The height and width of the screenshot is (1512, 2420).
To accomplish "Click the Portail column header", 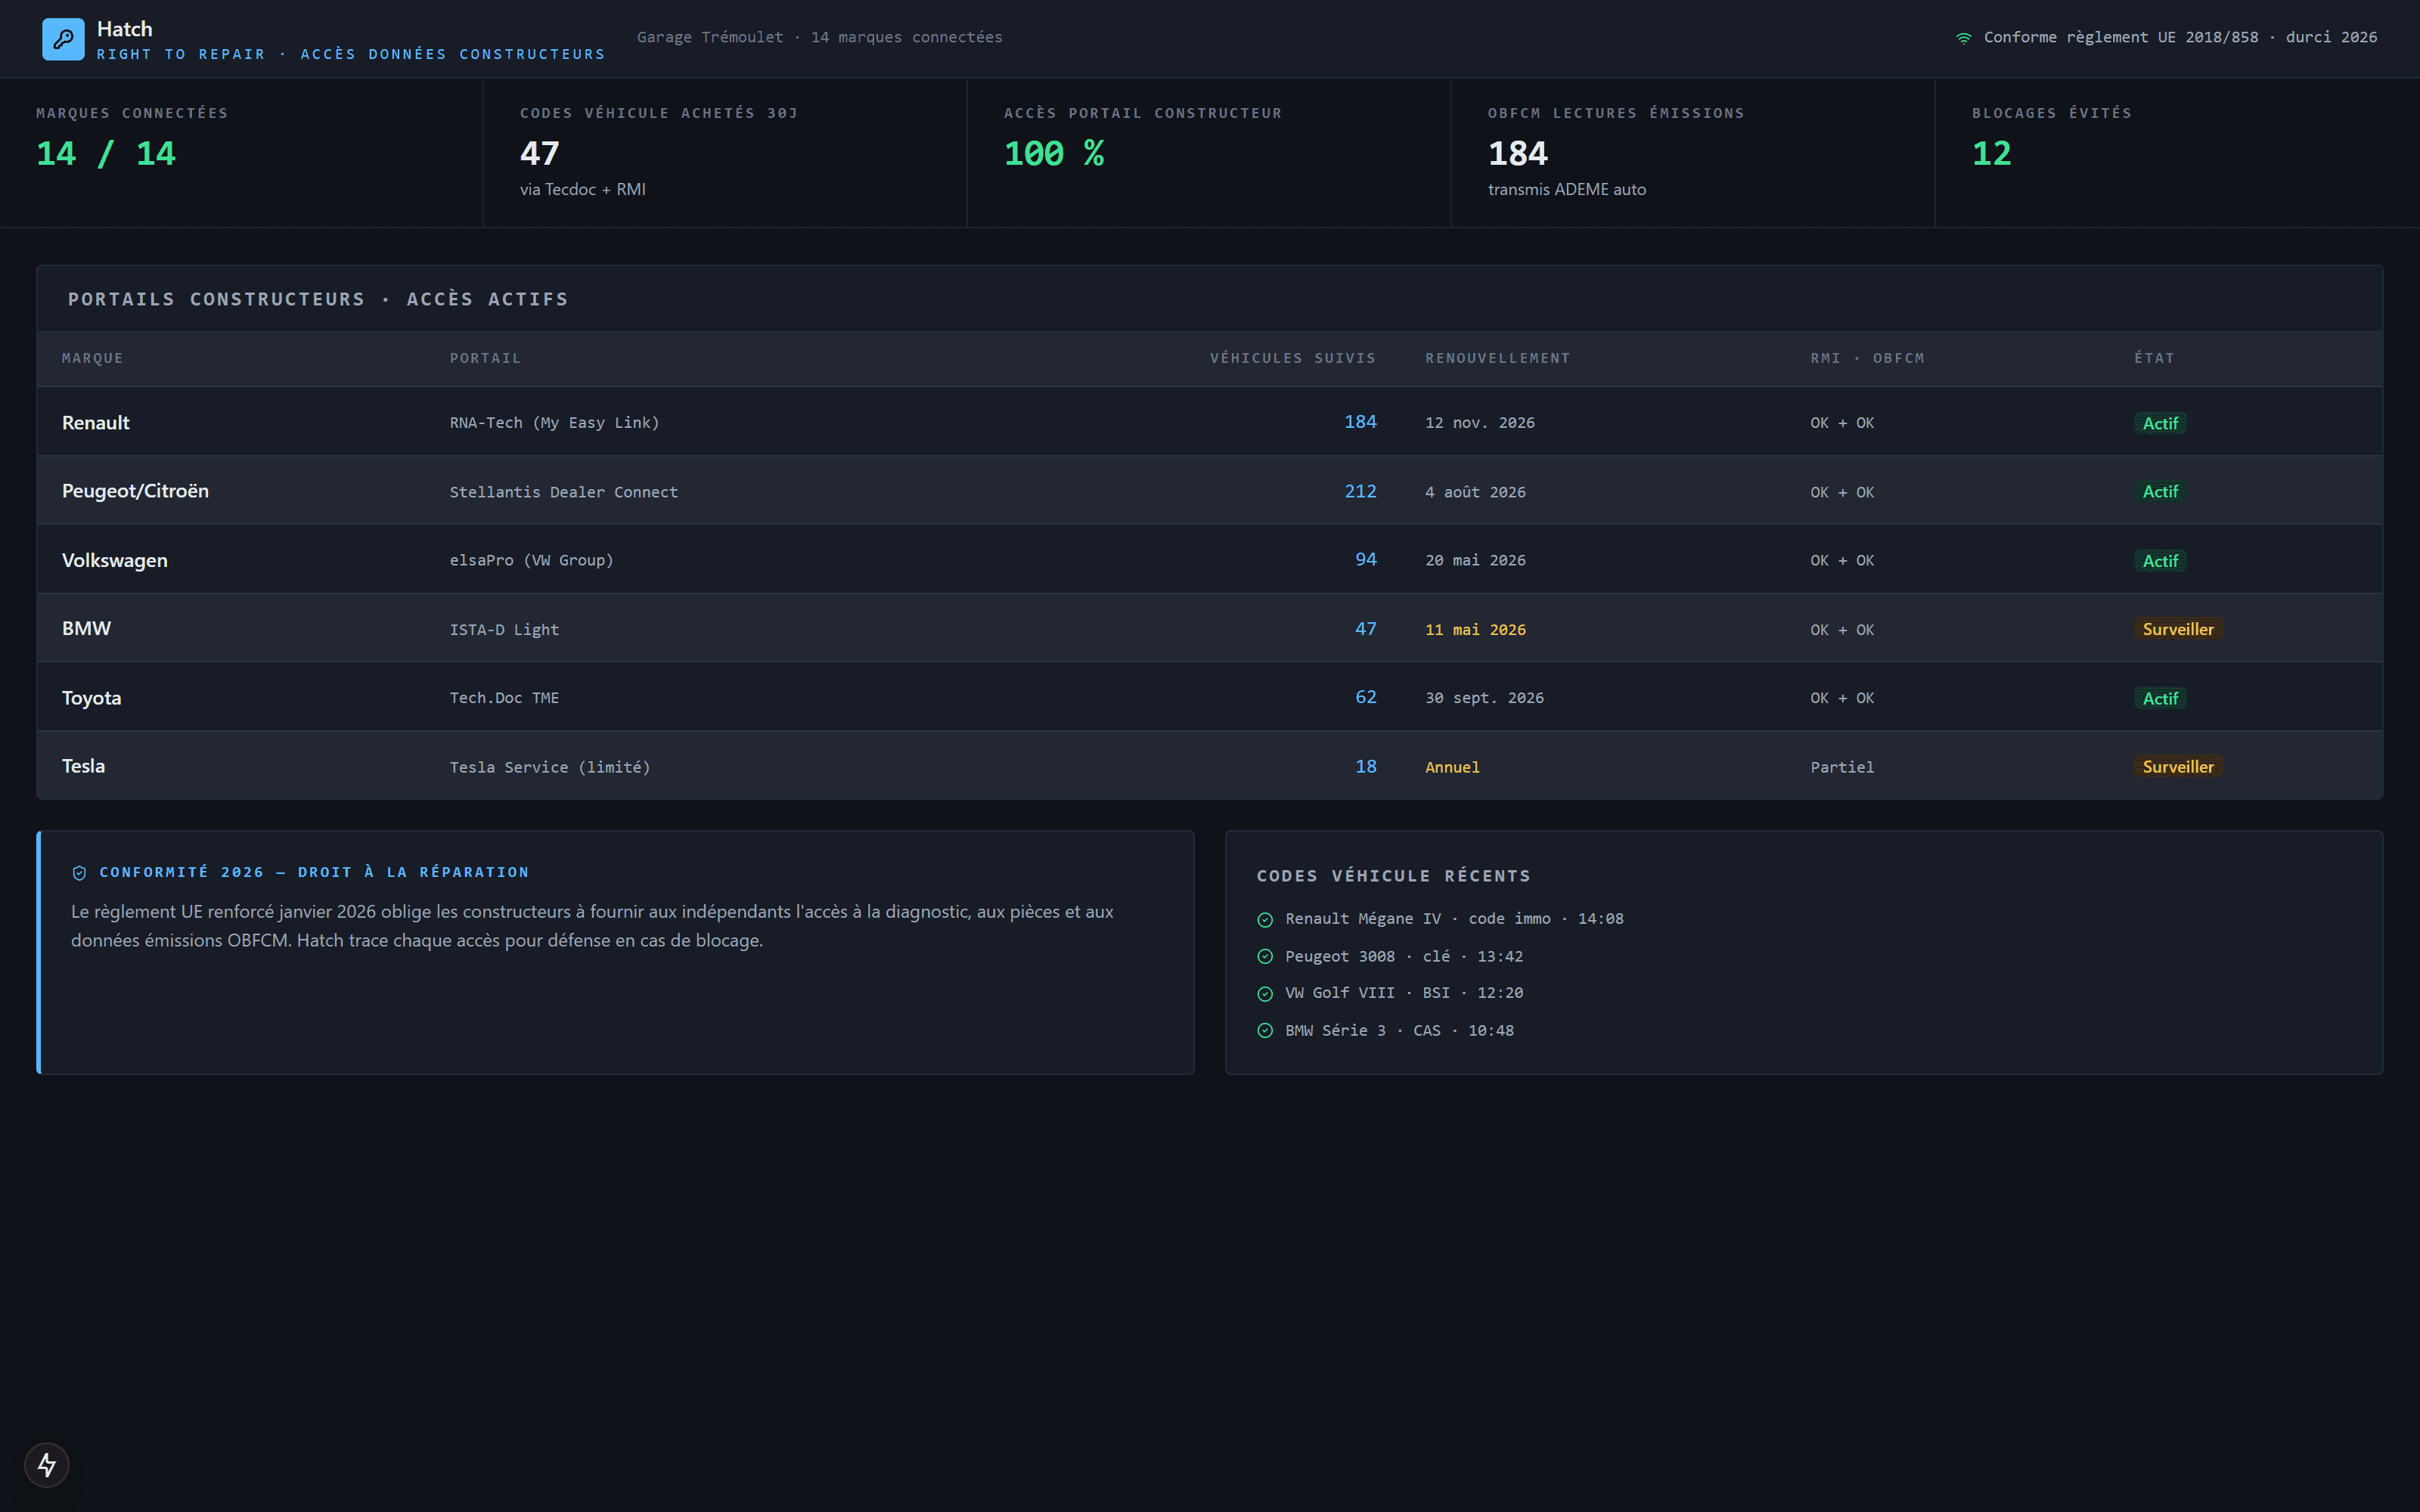I will tap(485, 358).
